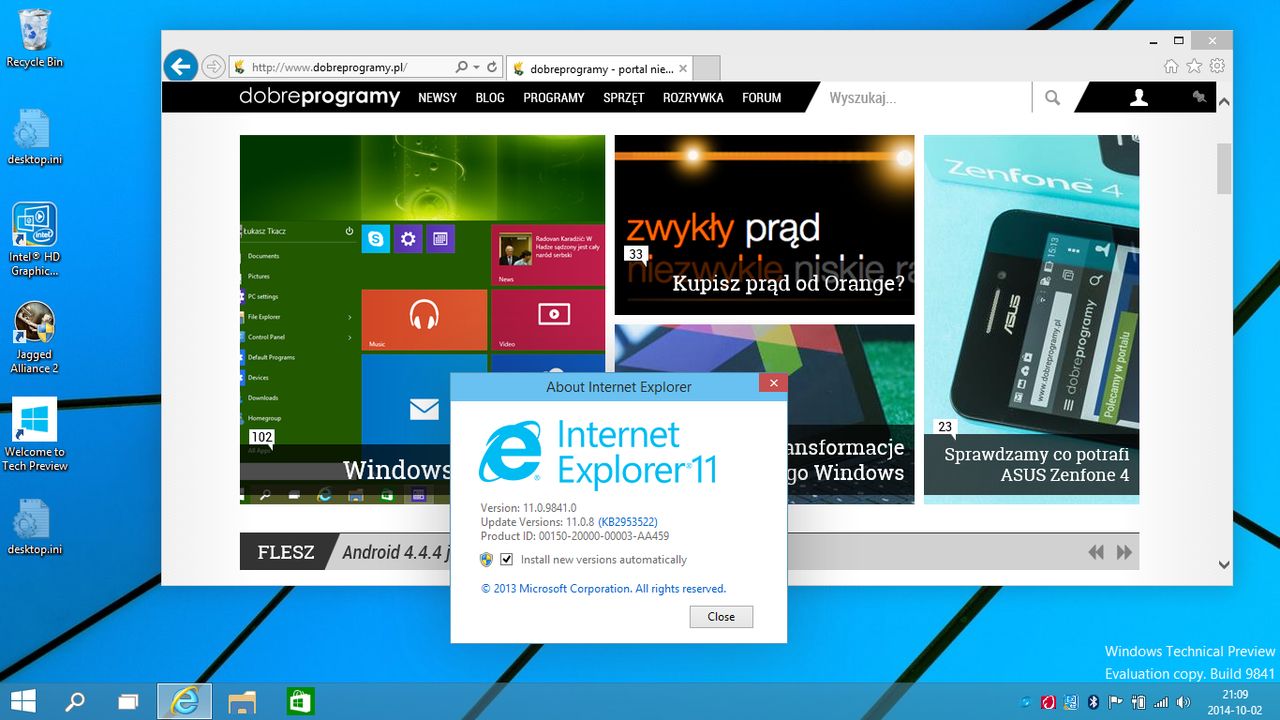Select Welcome to Tech Preview shortcut
The width and height of the screenshot is (1280, 720).
(x=34, y=435)
